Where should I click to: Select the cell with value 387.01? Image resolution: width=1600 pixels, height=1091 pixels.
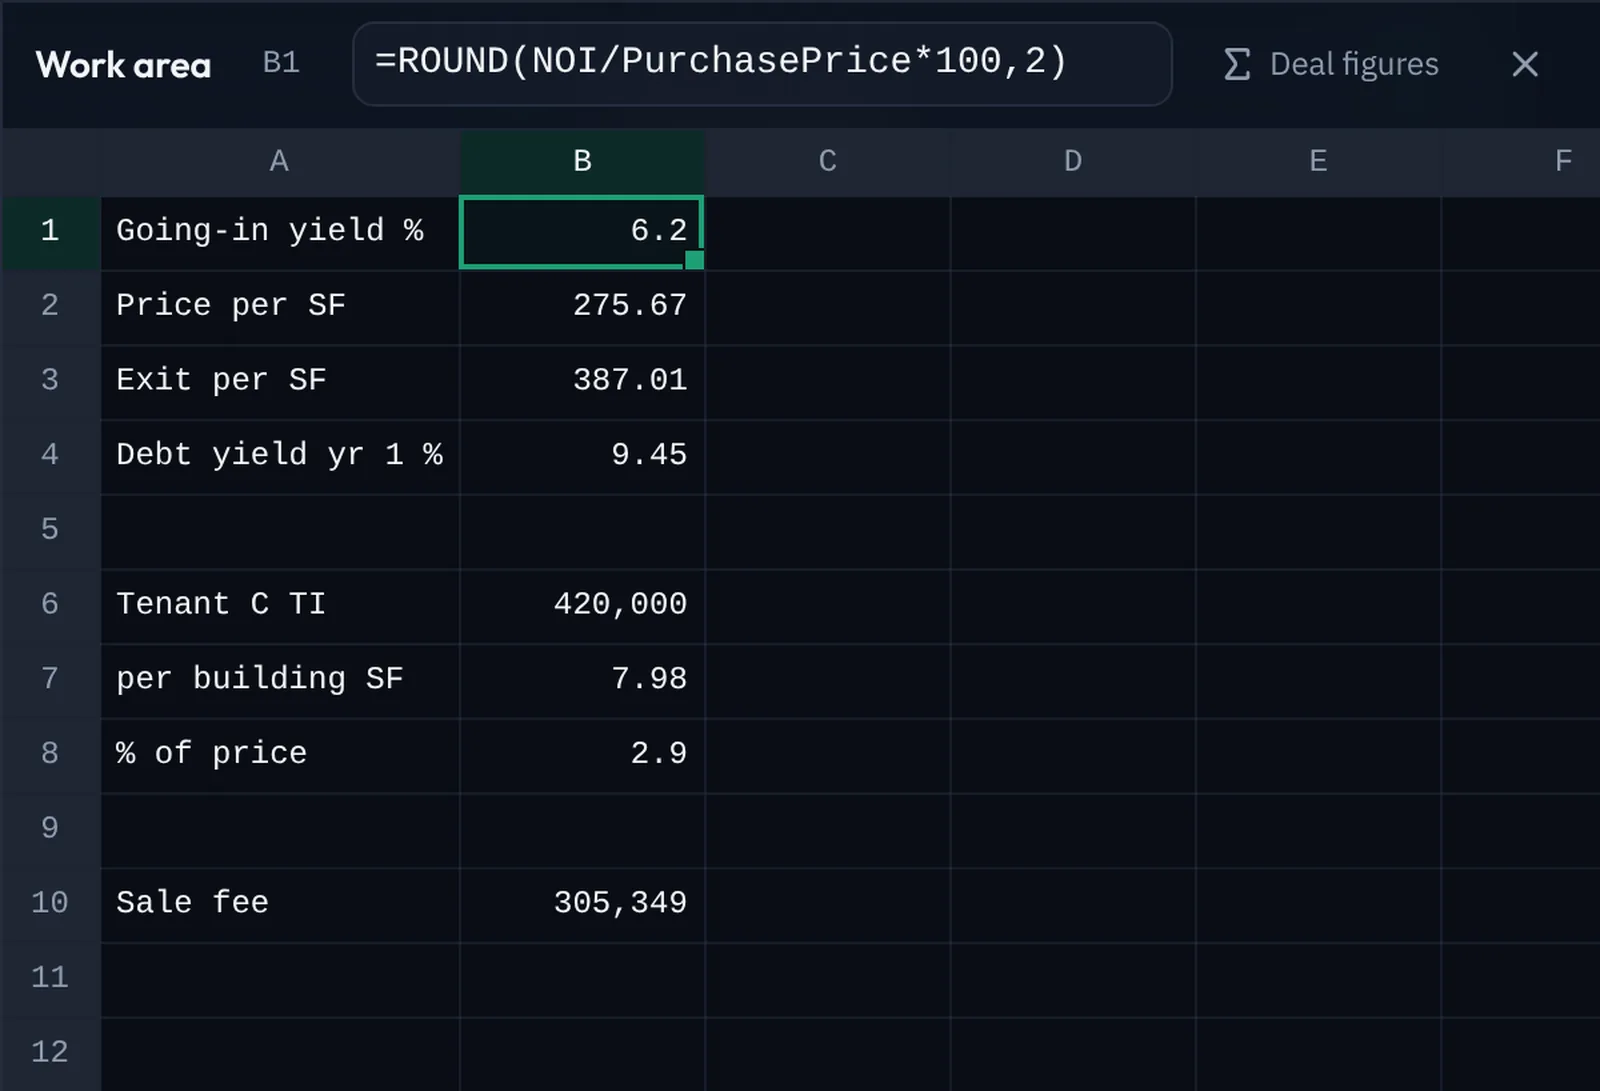582,381
